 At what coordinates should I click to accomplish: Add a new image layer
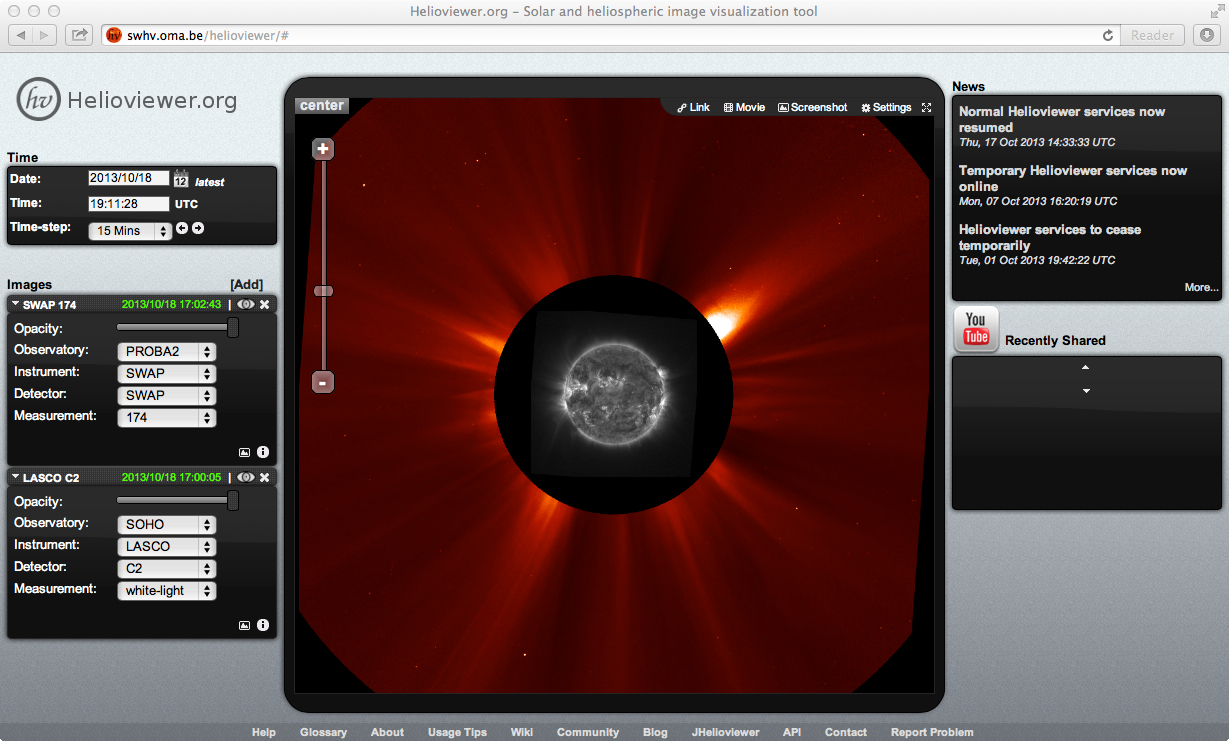(246, 285)
